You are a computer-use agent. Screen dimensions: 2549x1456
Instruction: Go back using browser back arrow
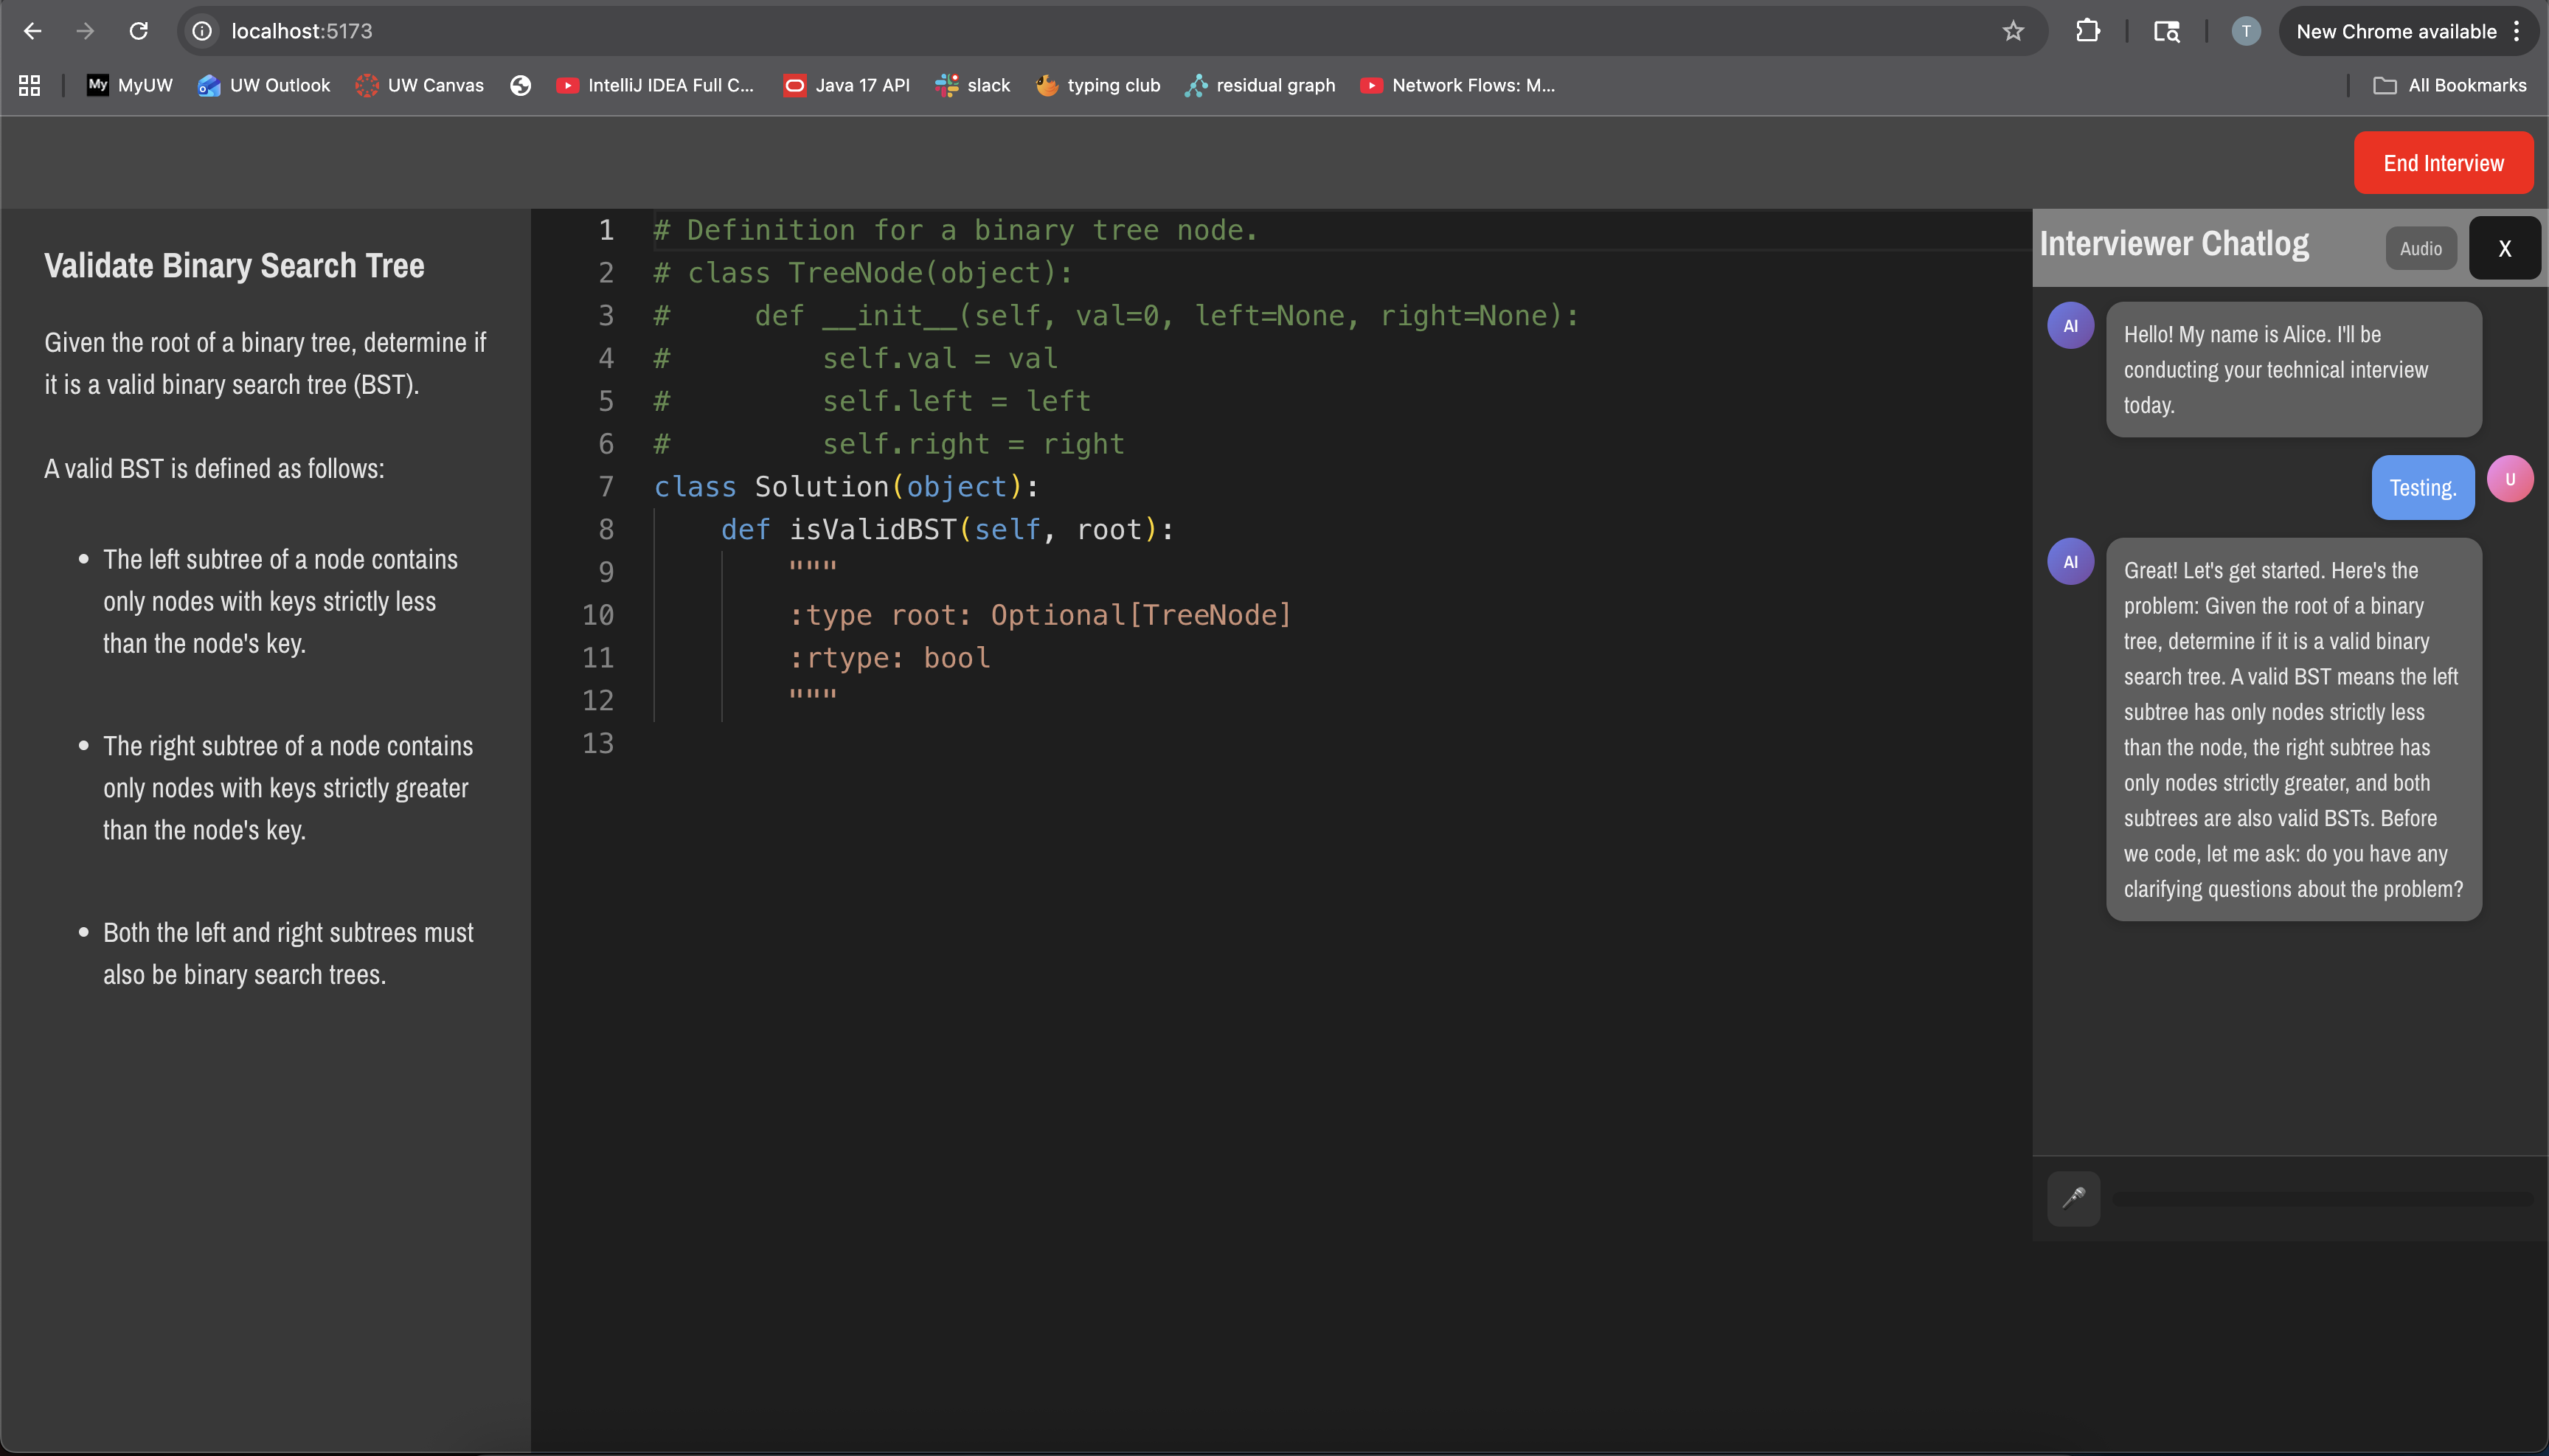[32, 31]
